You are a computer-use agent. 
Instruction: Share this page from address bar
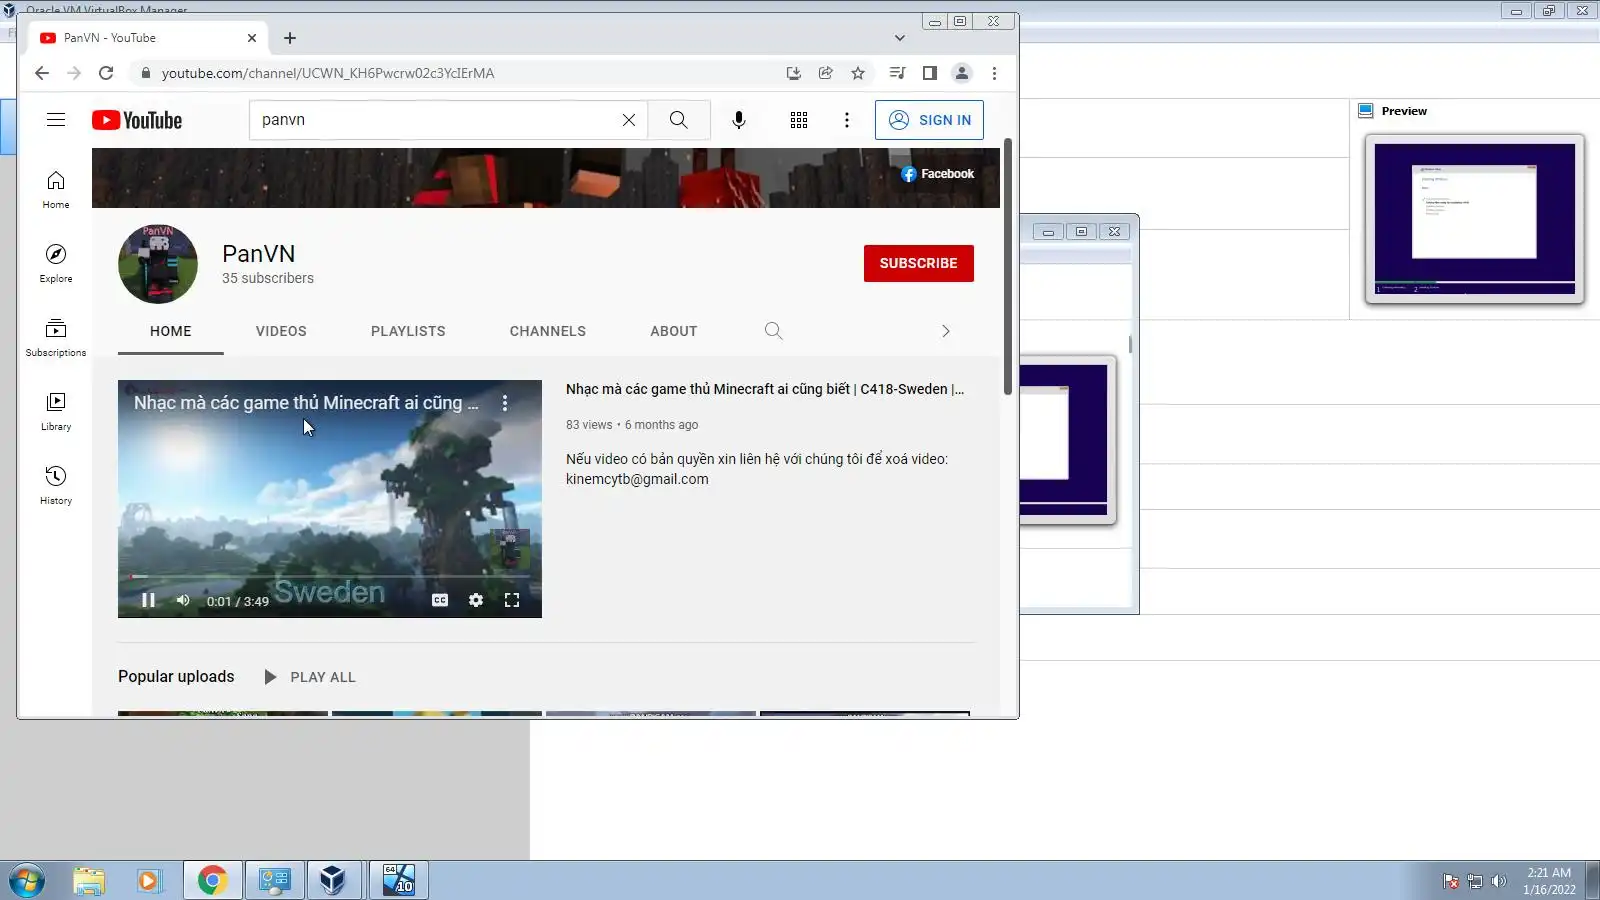pos(826,73)
